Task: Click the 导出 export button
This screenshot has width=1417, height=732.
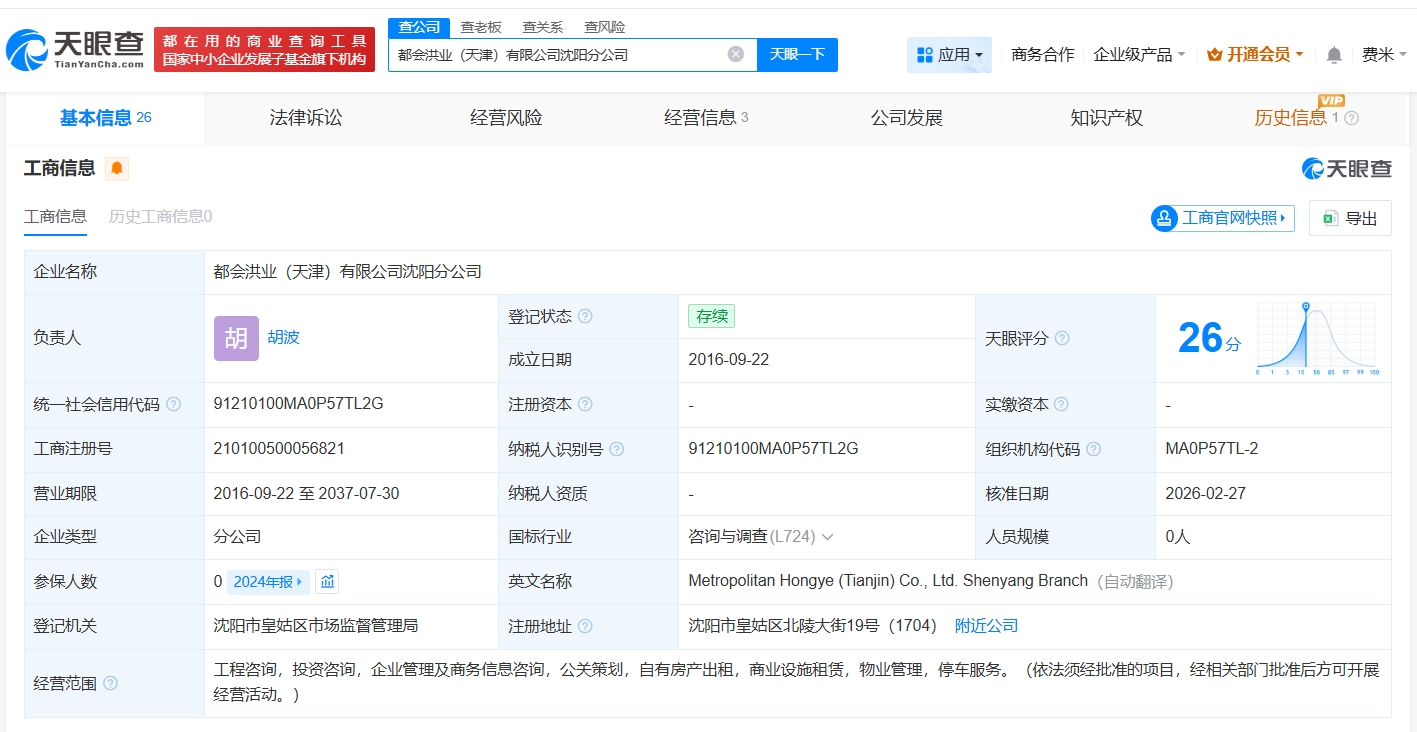Action: click(x=1349, y=218)
